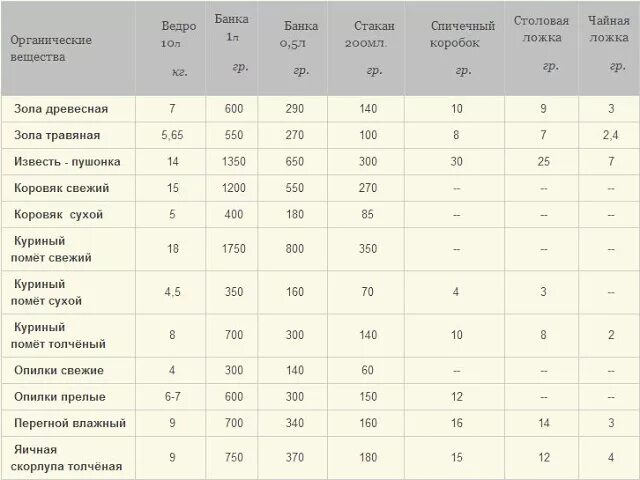Click the 1350 value for Известь

click(x=233, y=162)
